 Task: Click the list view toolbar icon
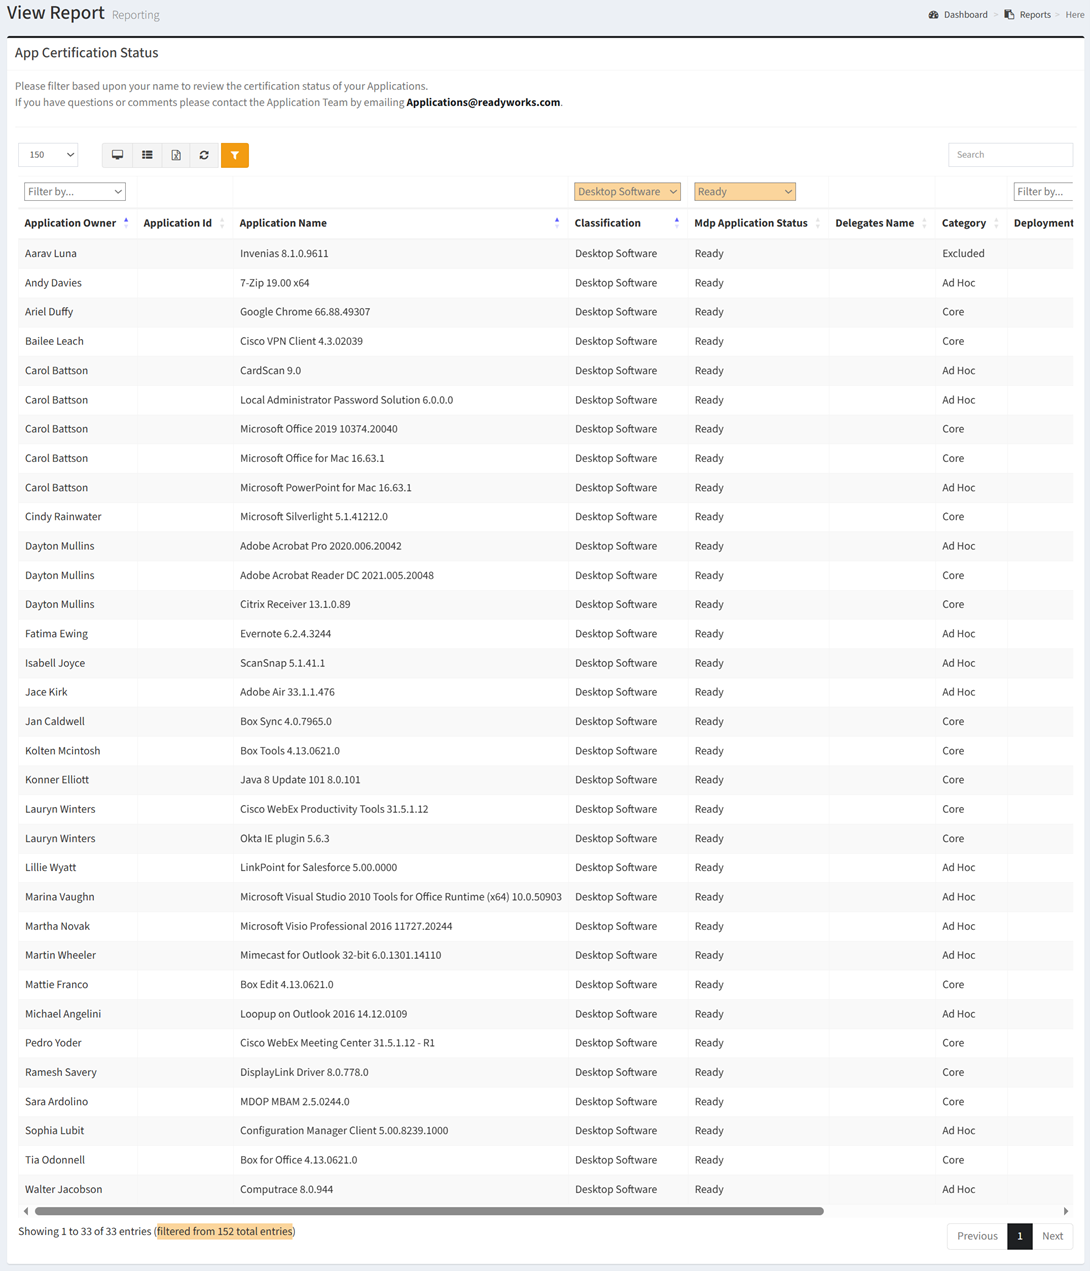(147, 155)
